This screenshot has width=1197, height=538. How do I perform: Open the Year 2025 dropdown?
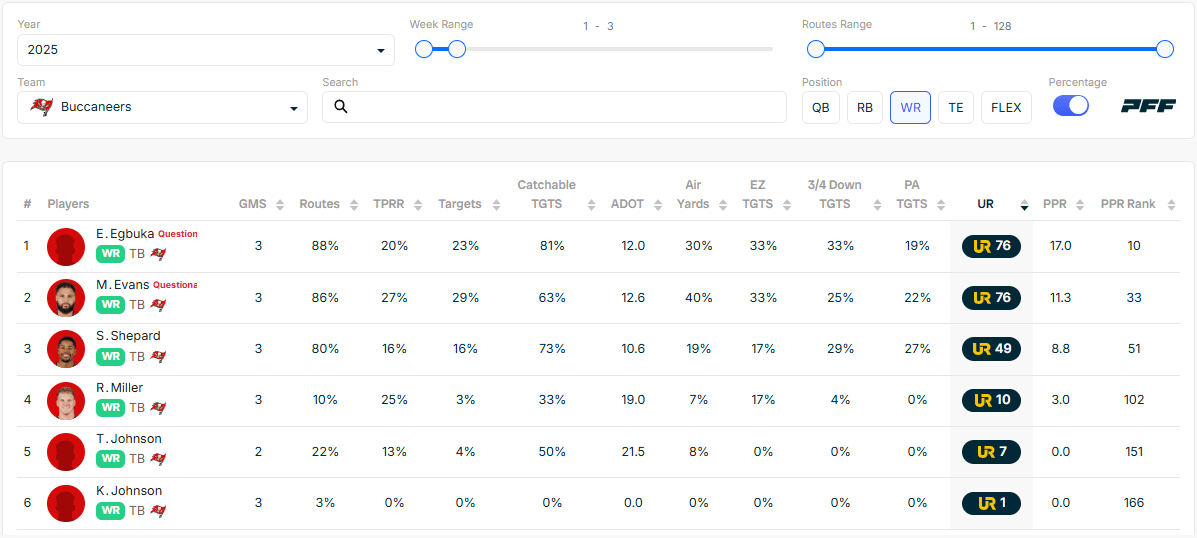pyautogui.click(x=205, y=50)
